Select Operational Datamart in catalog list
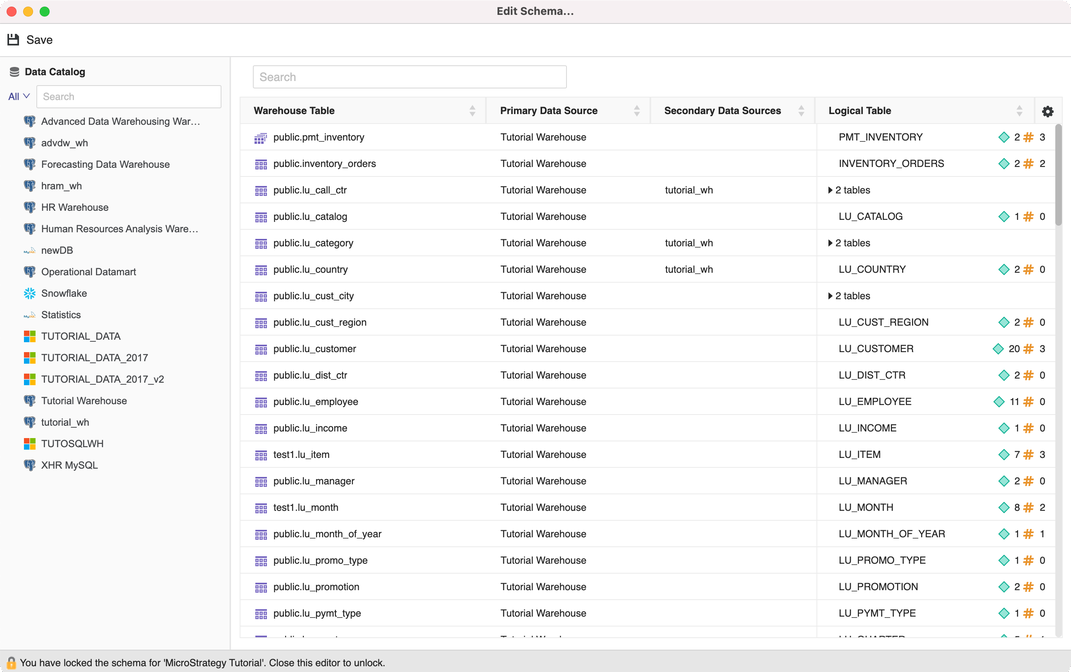This screenshot has width=1071, height=672. click(x=88, y=272)
